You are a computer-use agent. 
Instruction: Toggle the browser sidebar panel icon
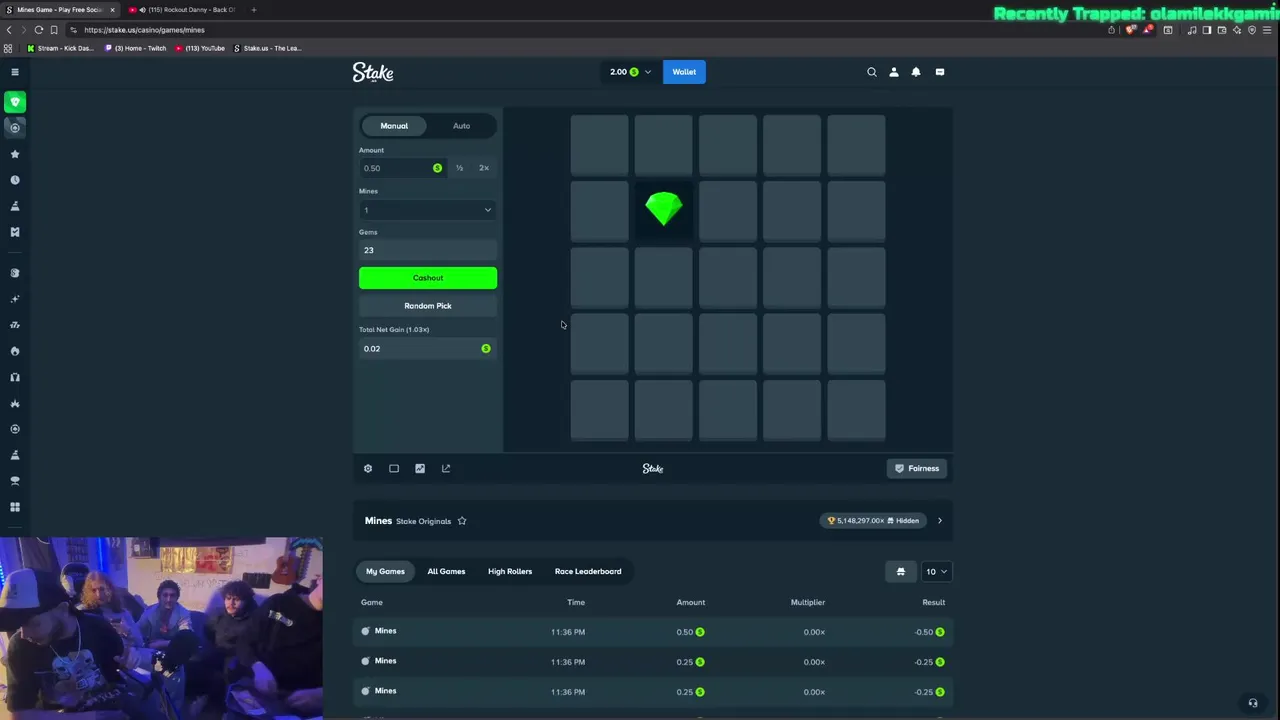(x=1207, y=30)
